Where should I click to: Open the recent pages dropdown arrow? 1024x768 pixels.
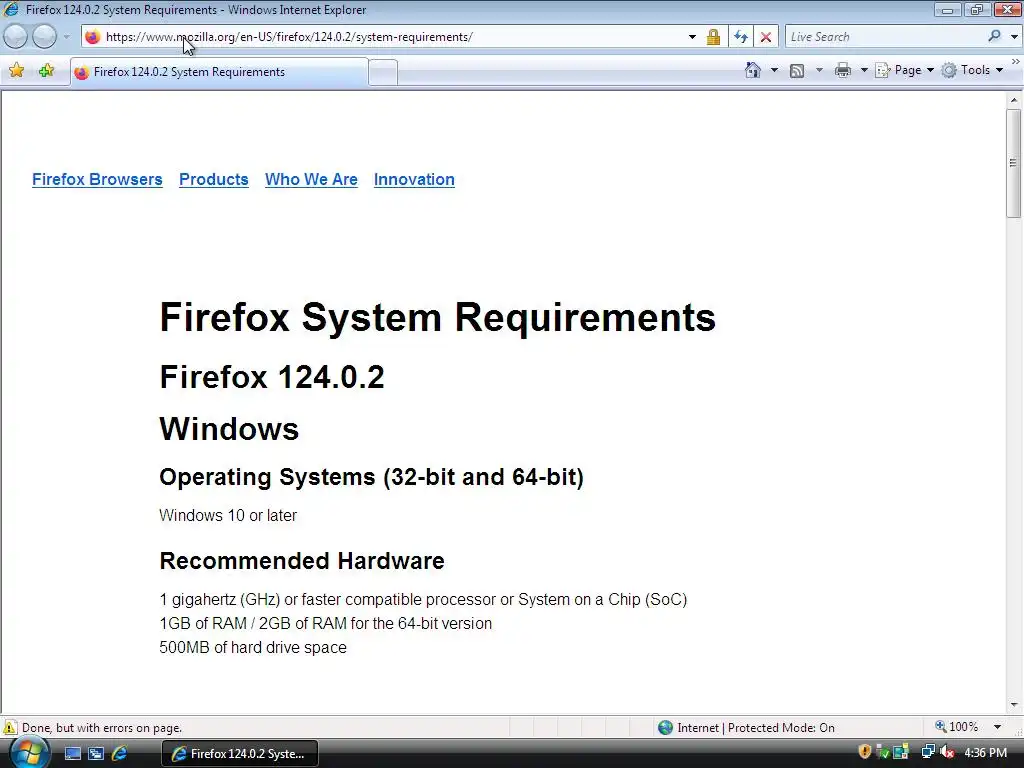point(66,37)
